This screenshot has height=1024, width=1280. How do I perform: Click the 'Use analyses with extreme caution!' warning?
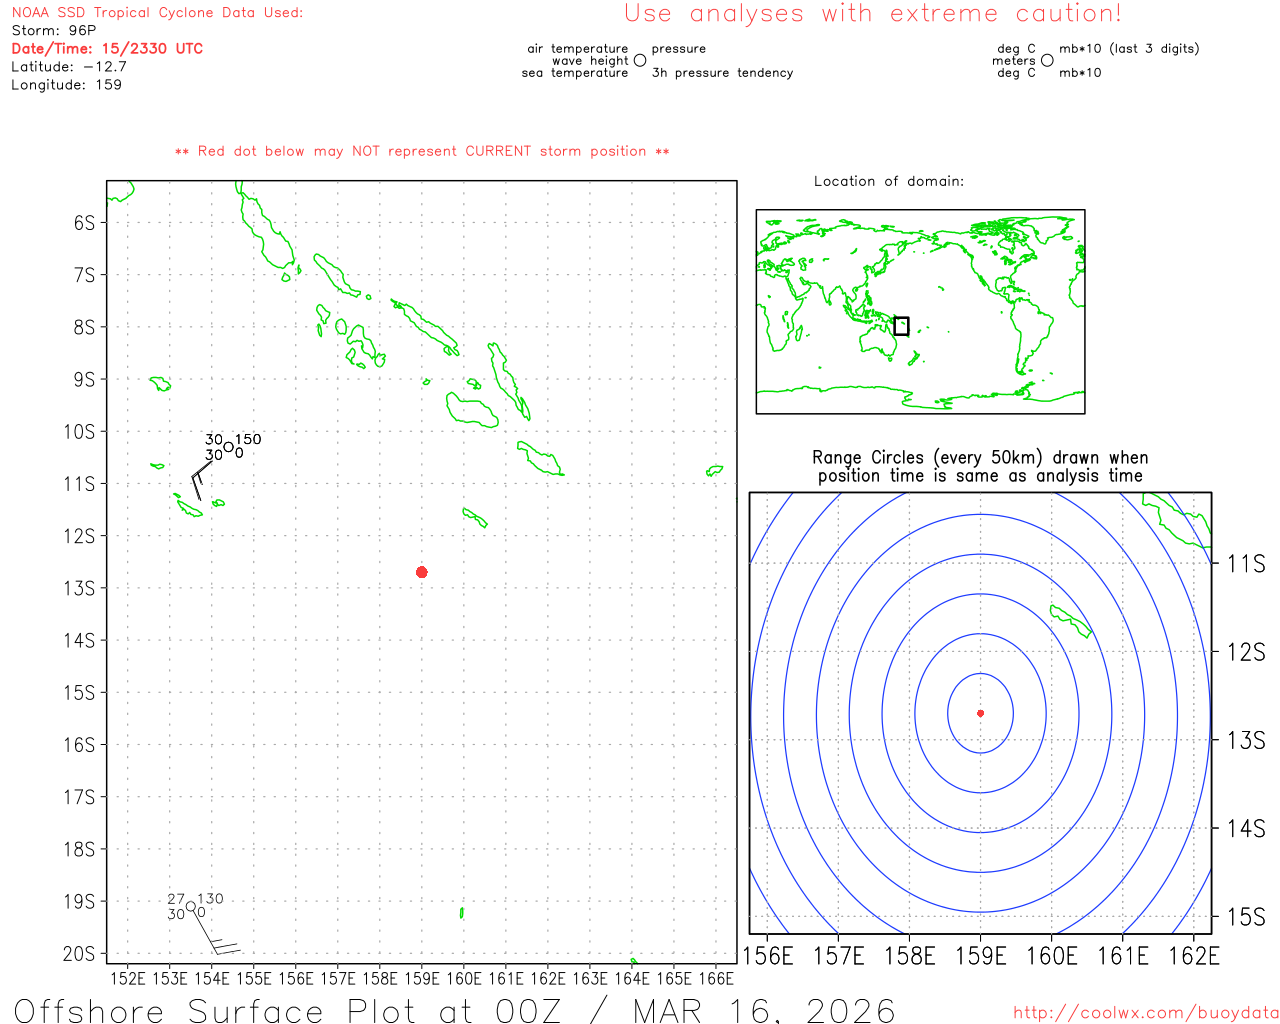coord(872,14)
